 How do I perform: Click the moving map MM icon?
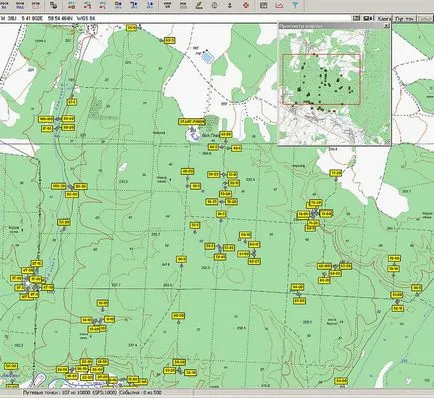[x=168, y=5]
